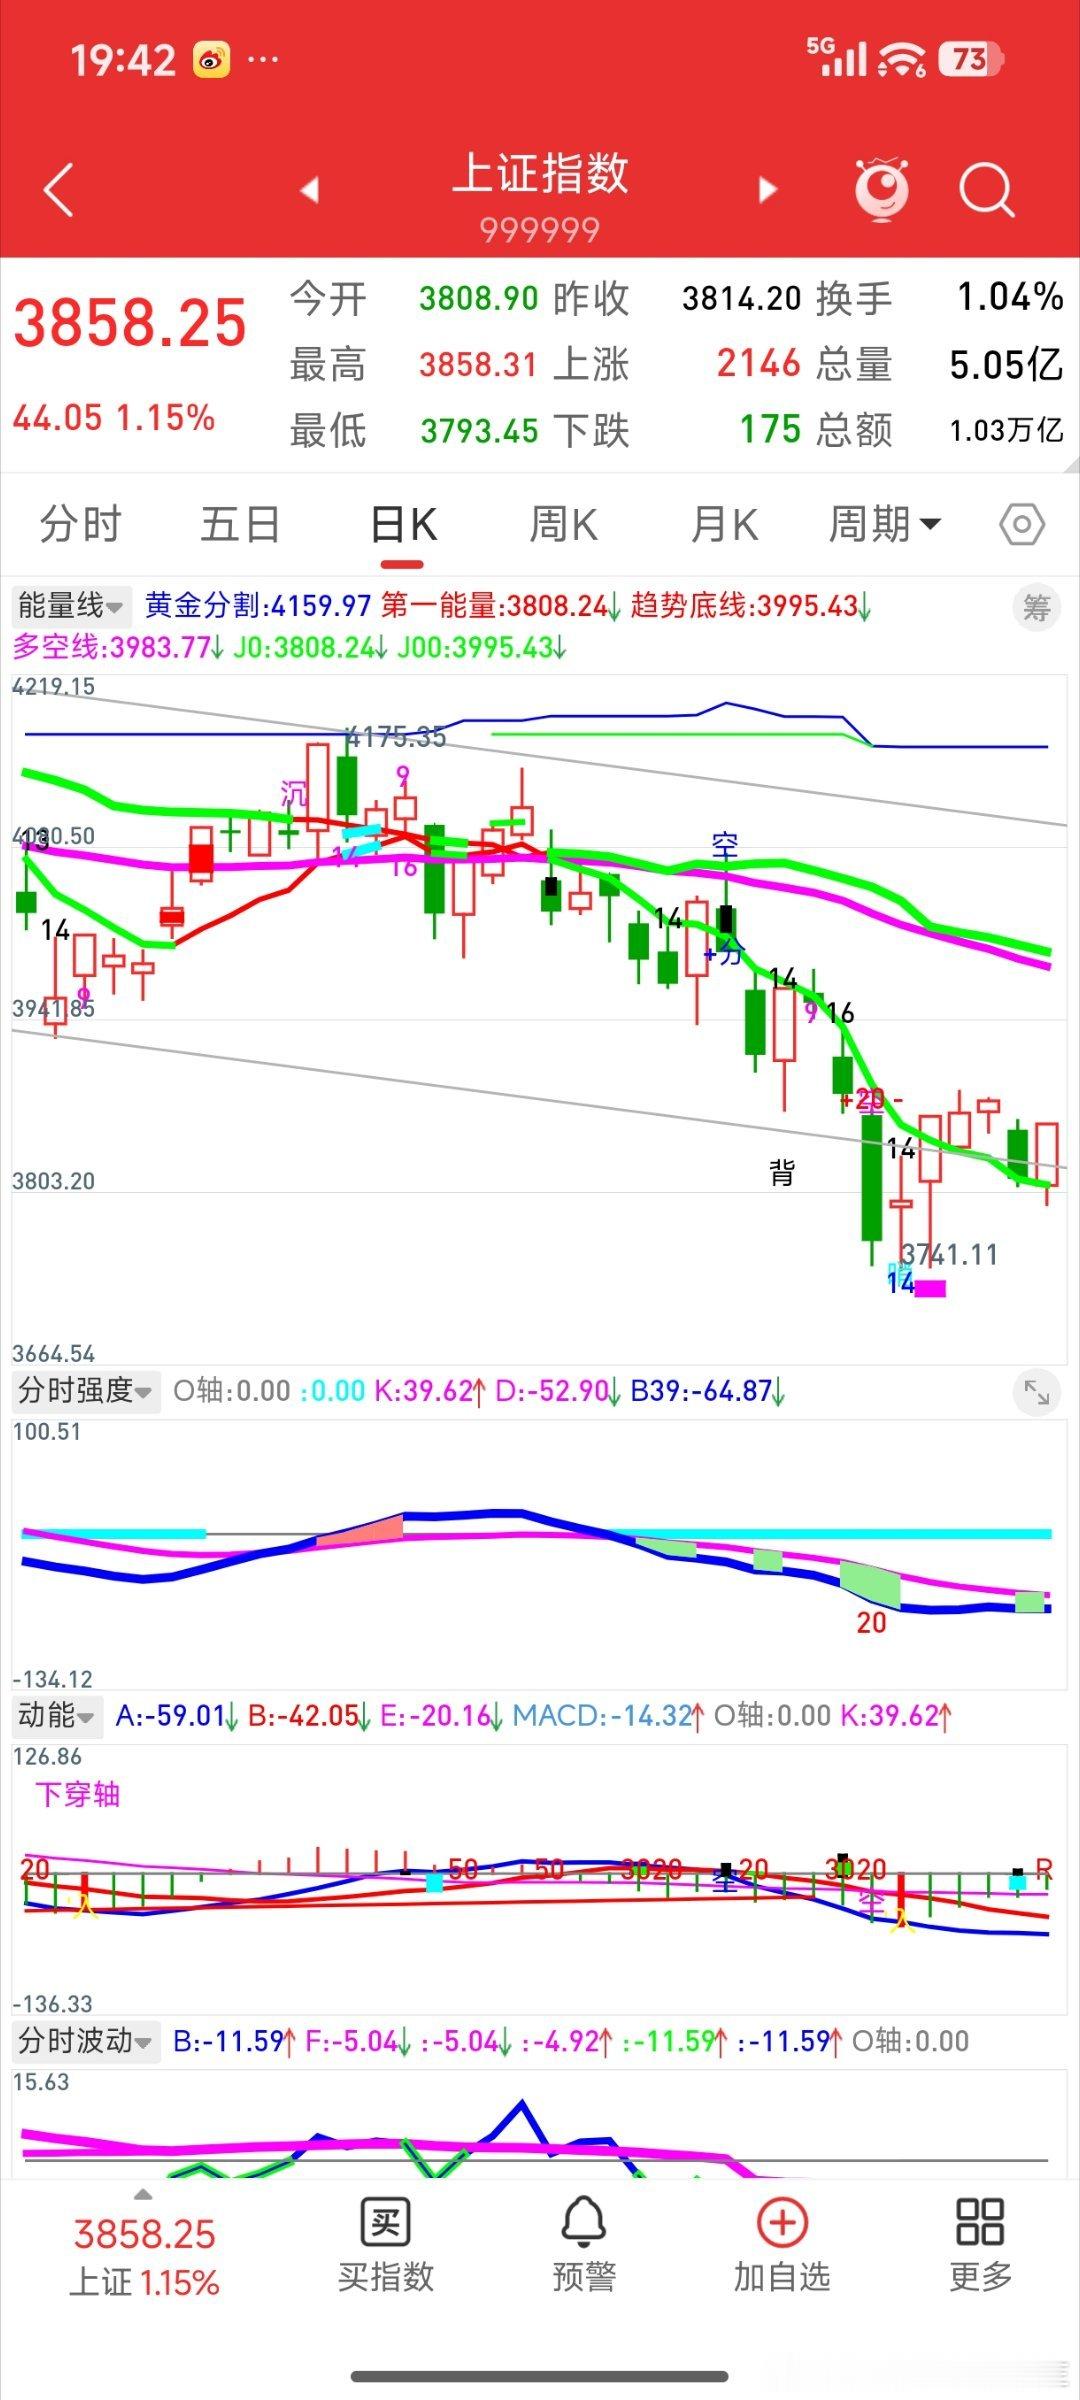Tap the Wi-Fi signal icon
Viewport: 1080px width, 2400px height.
tap(901, 59)
